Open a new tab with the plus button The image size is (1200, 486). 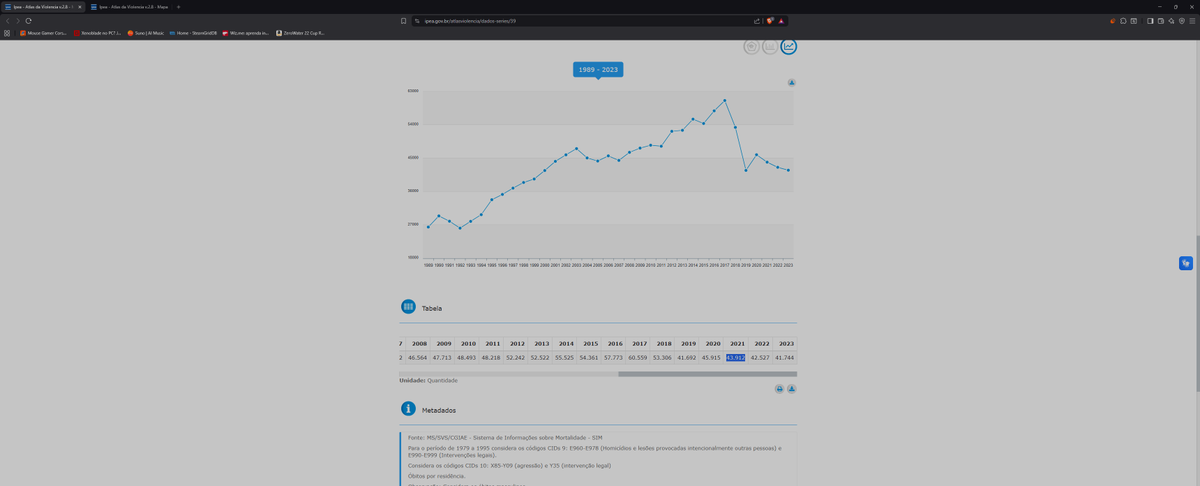pyautogui.click(x=178, y=7)
